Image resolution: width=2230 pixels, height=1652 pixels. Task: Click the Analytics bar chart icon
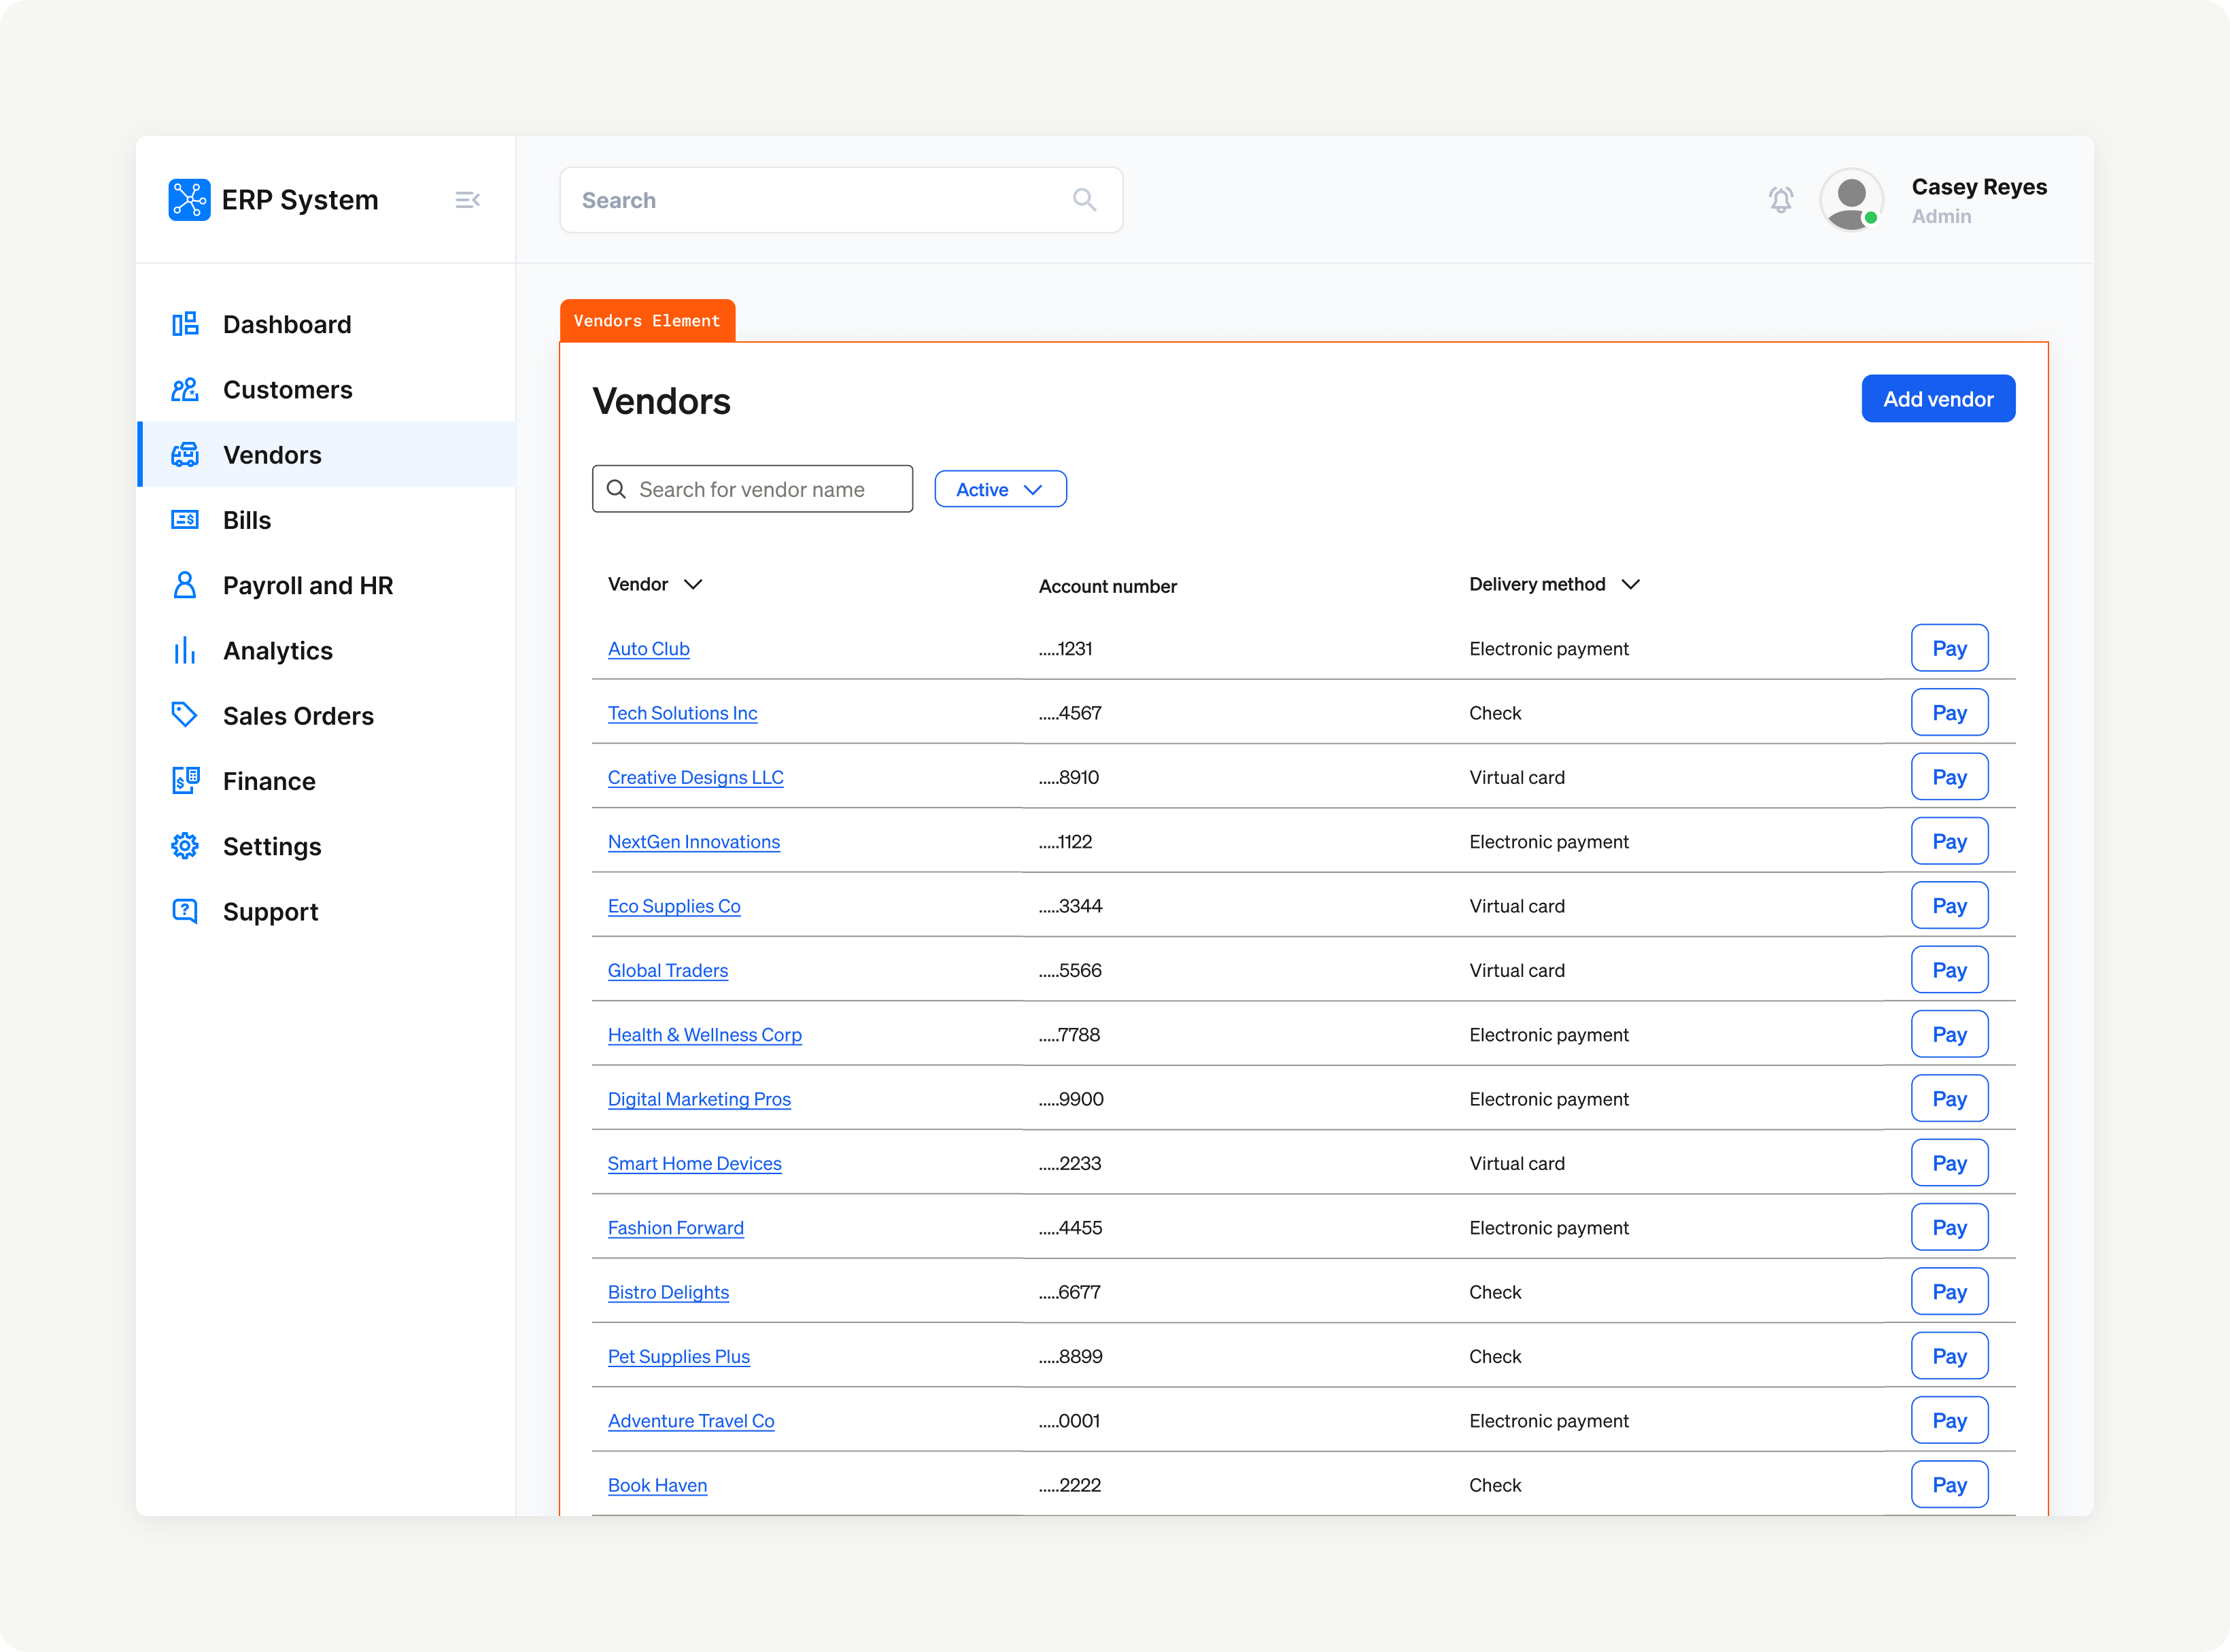185,651
